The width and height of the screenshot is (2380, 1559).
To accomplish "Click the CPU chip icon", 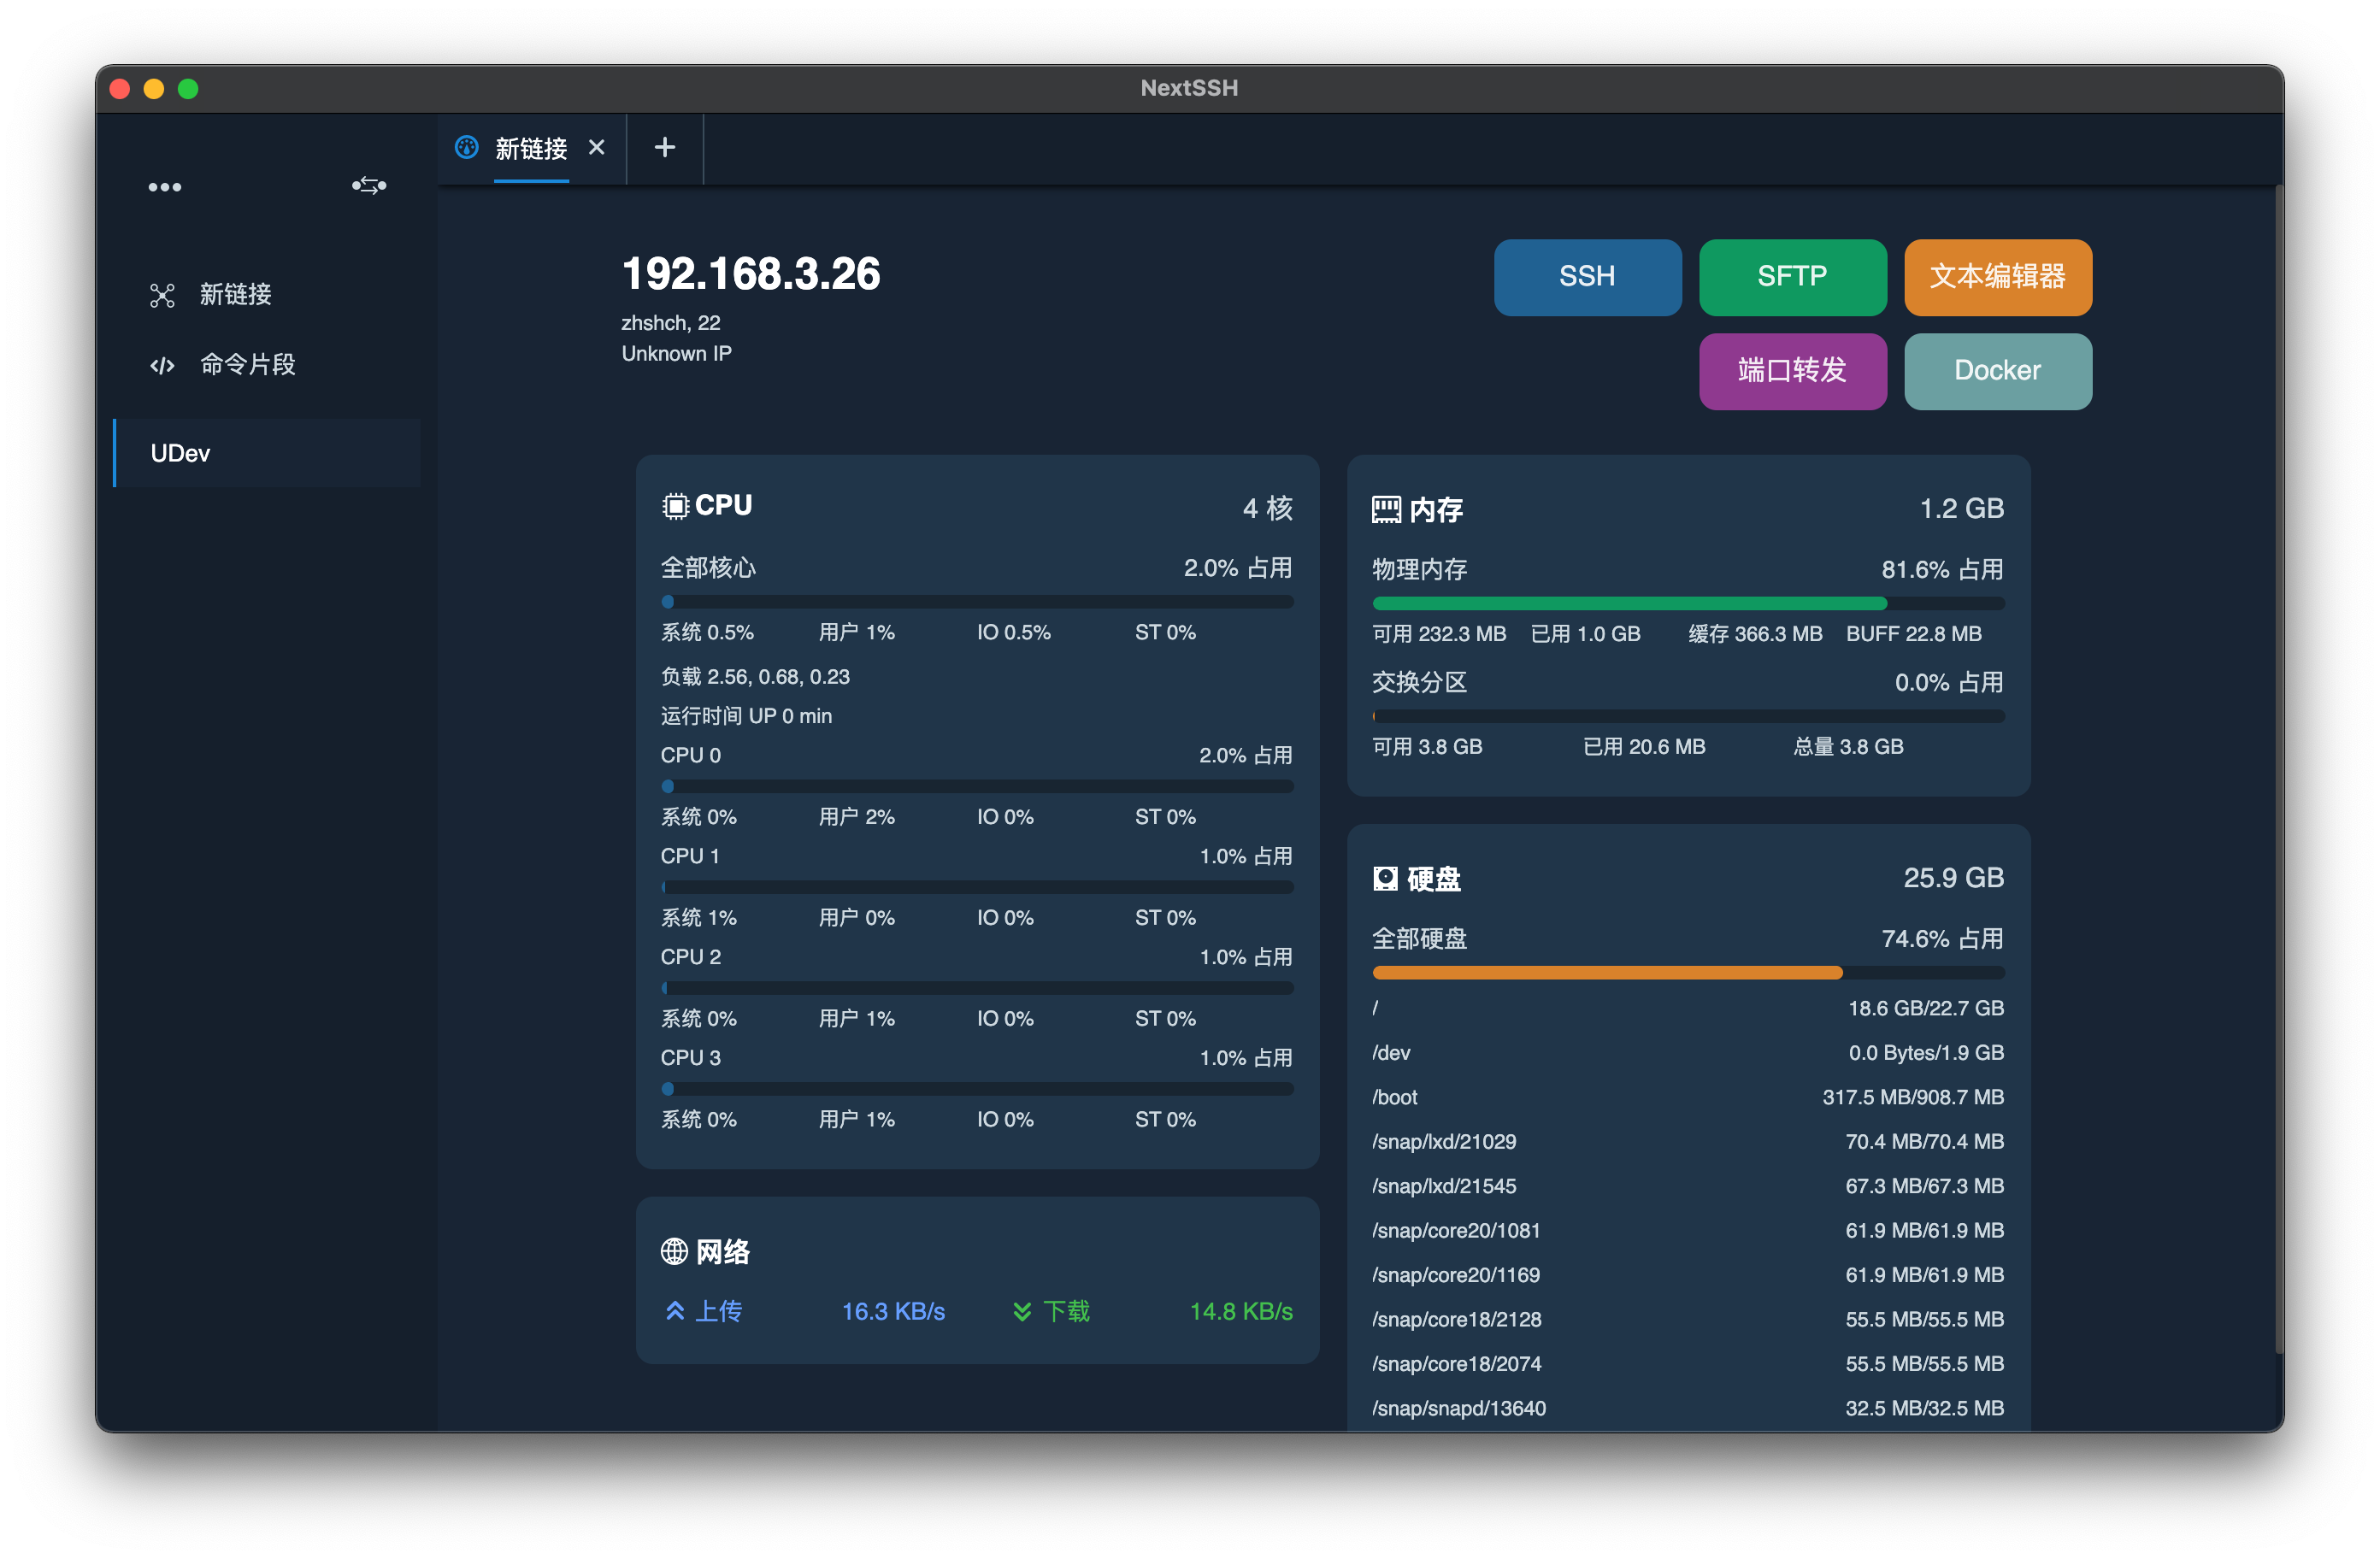I will tap(675, 506).
